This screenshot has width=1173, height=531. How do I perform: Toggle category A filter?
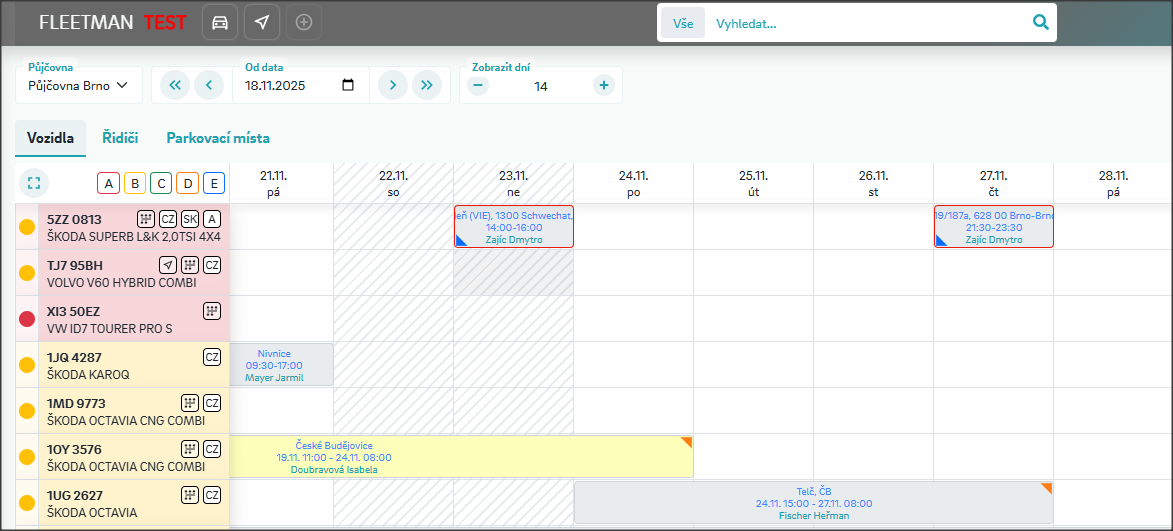pyautogui.click(x=108, y=183)
